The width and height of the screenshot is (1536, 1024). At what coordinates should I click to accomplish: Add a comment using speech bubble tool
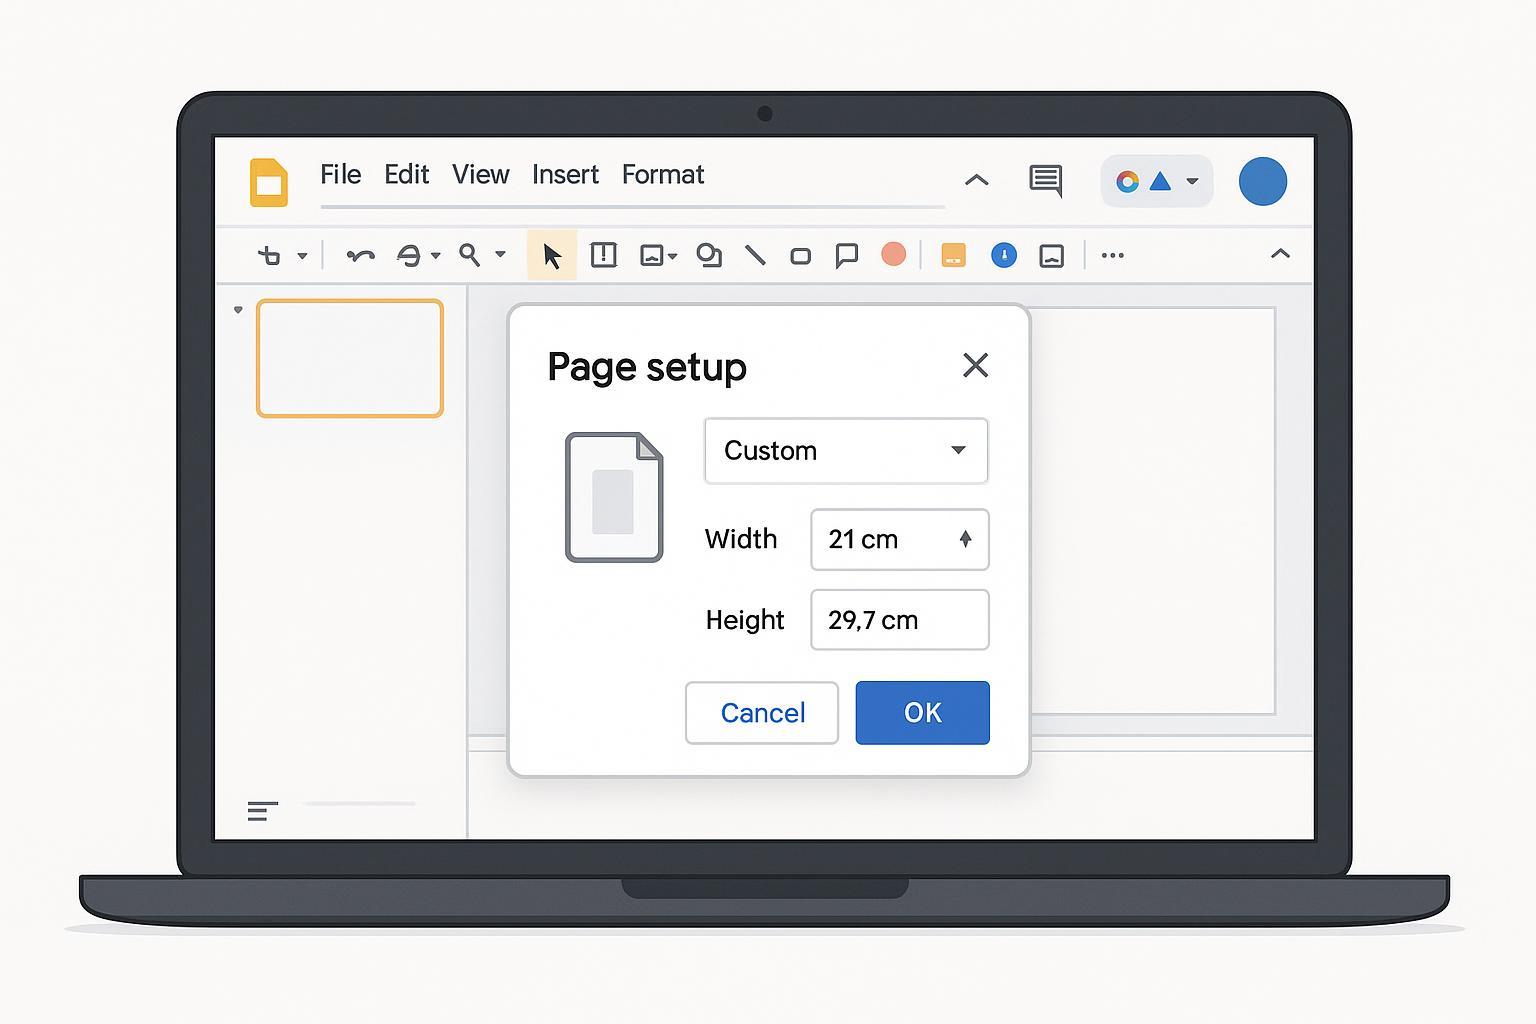coord(846,256)
